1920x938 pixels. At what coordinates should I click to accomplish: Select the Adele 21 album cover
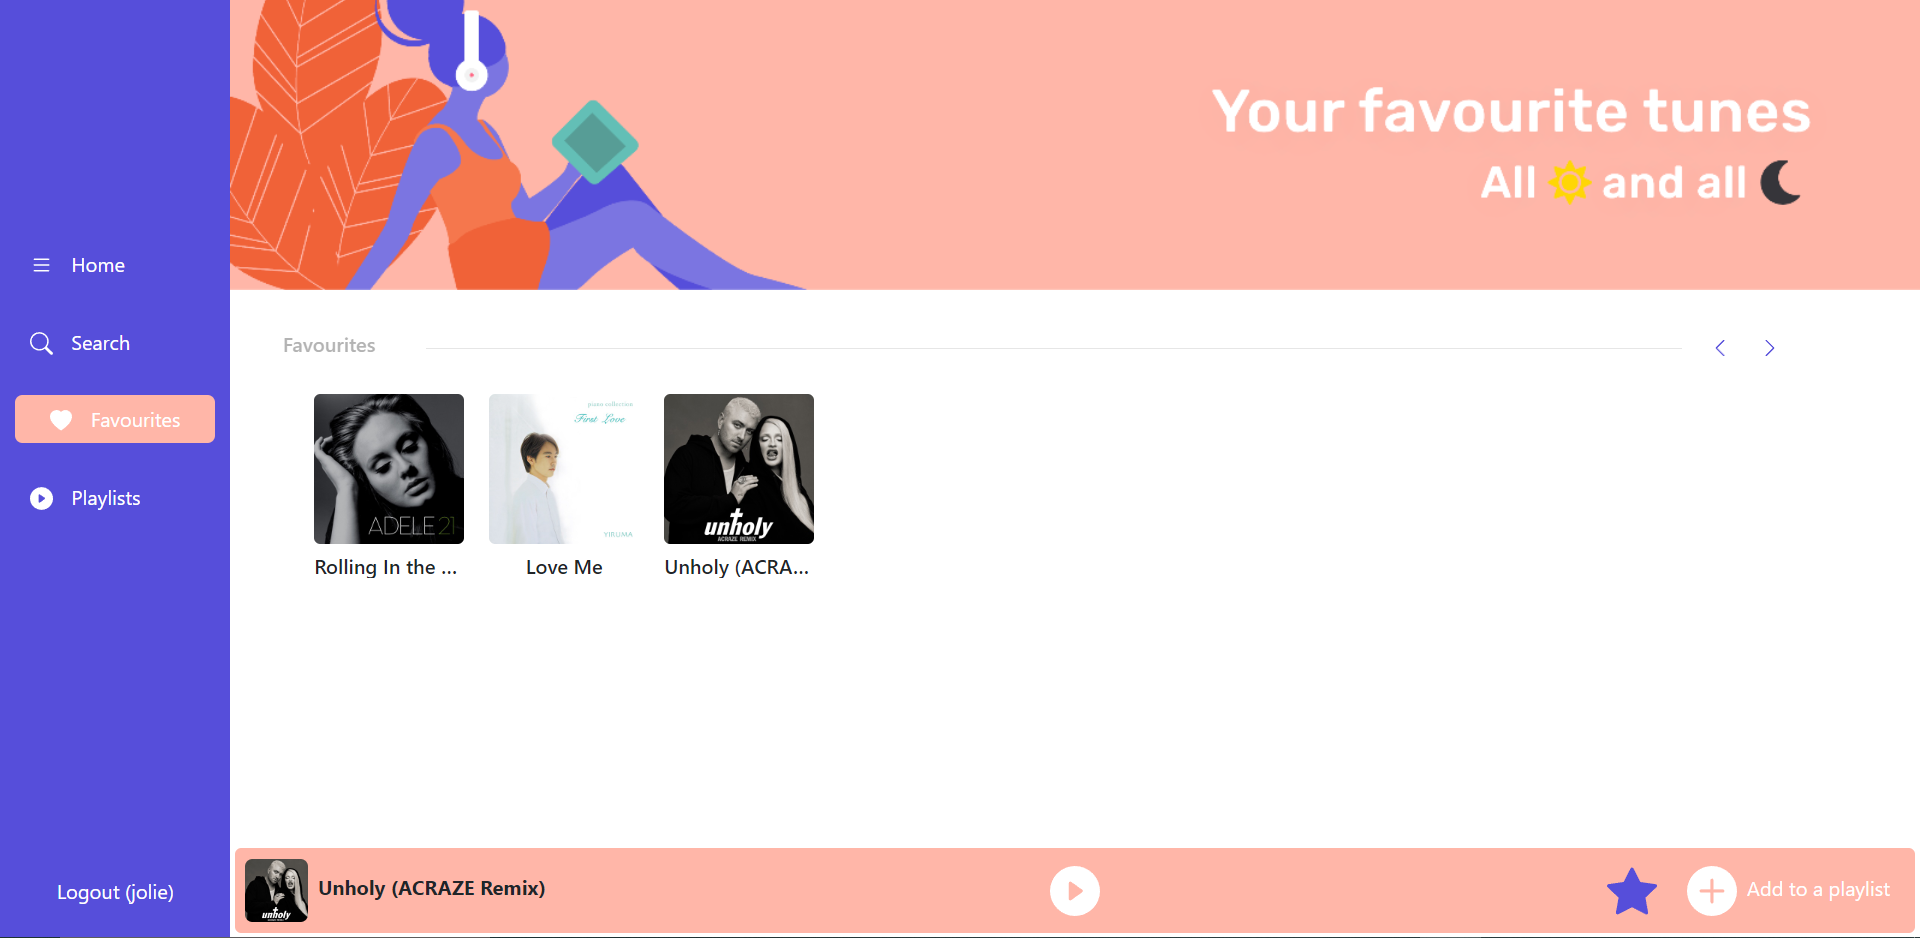(389, 469)
